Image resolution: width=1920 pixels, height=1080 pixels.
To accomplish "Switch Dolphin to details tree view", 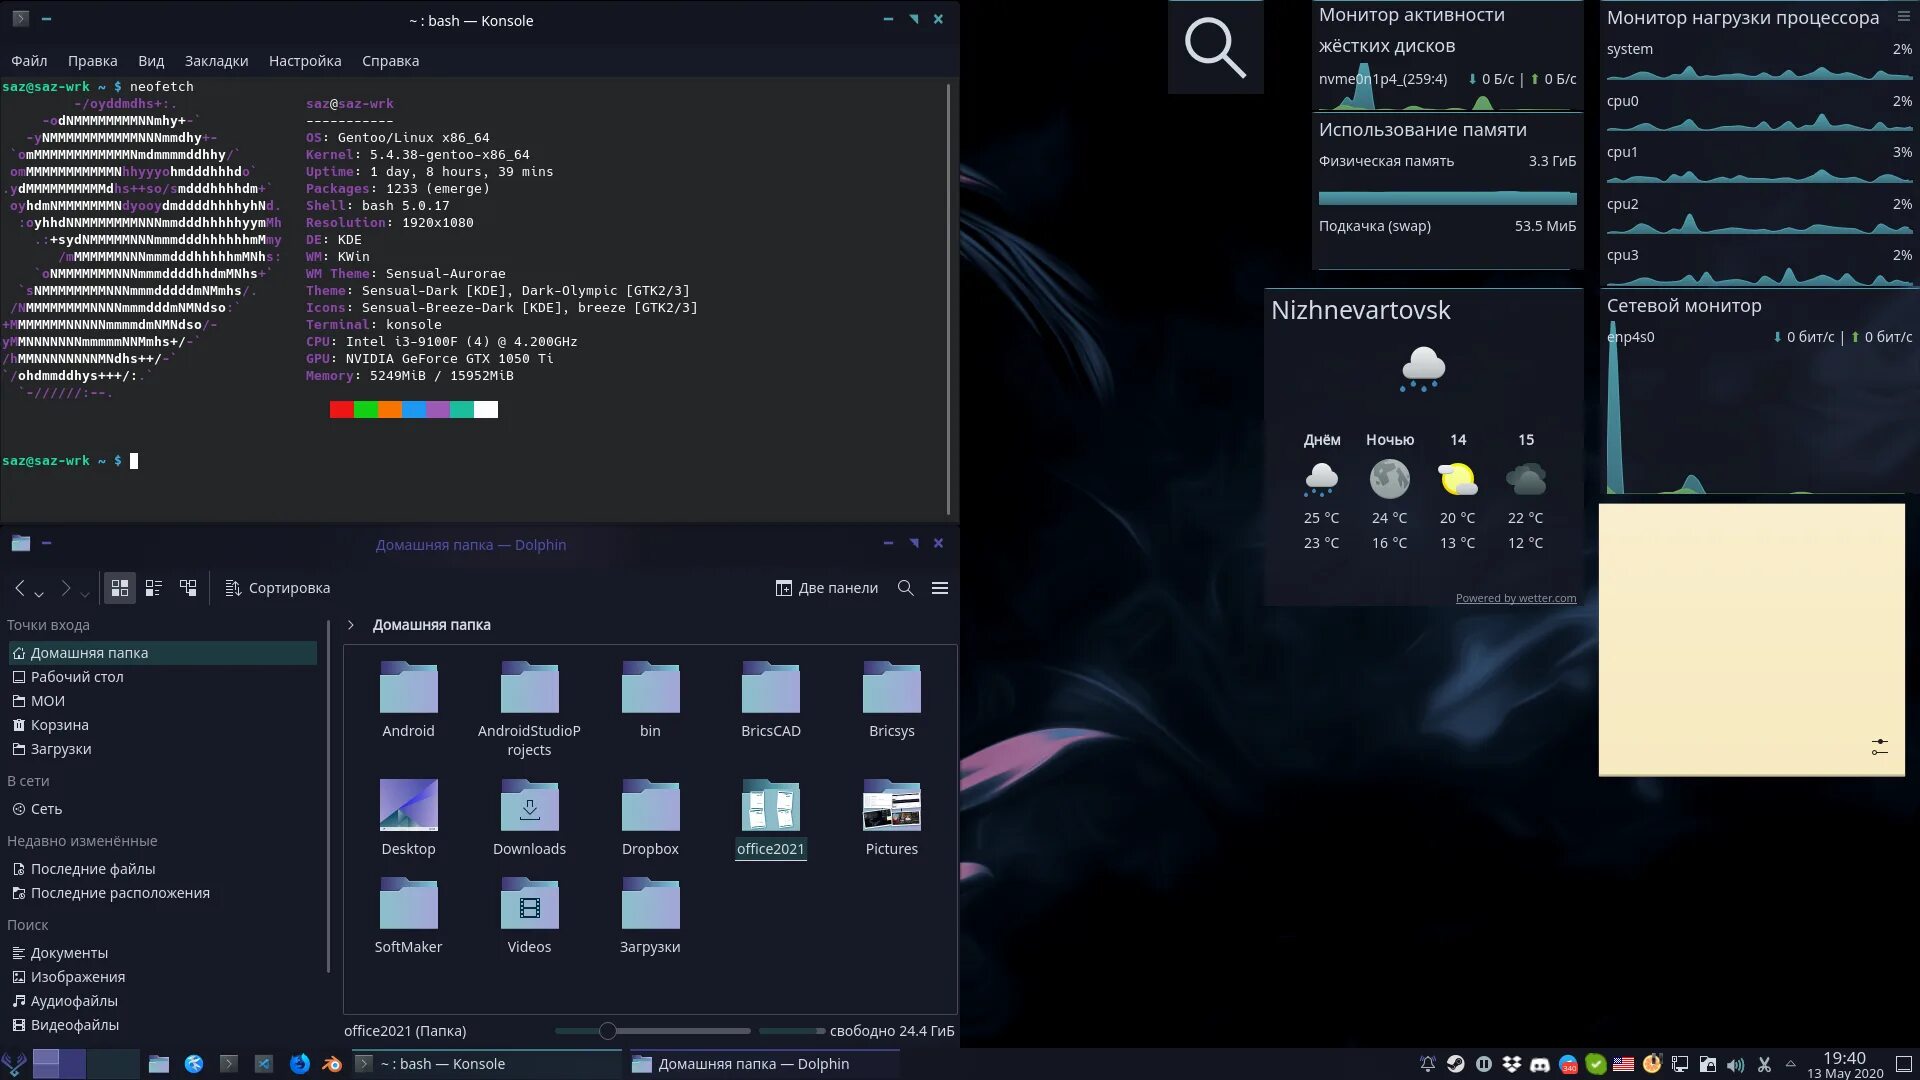I will pyautogui.click(x=188, y=588).
